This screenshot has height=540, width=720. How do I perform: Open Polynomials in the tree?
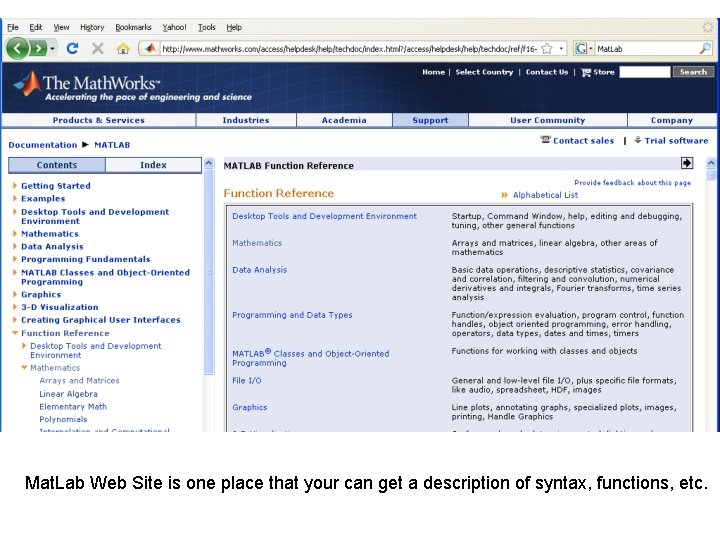[x=63, y=420]
